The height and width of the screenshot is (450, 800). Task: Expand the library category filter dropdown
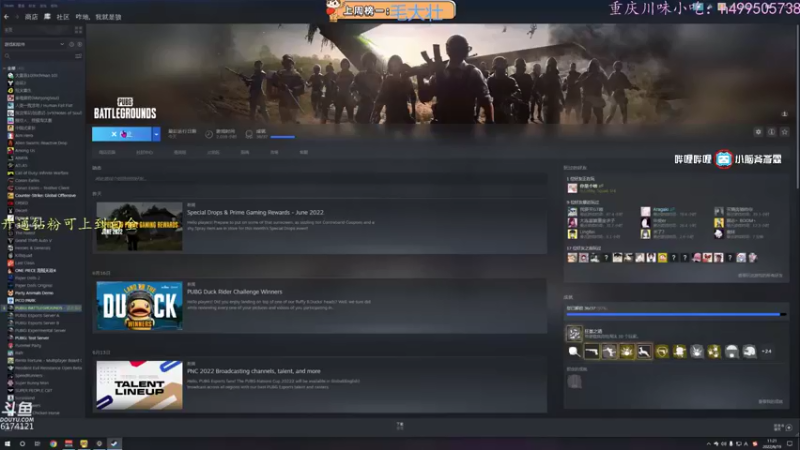point(62,44)
